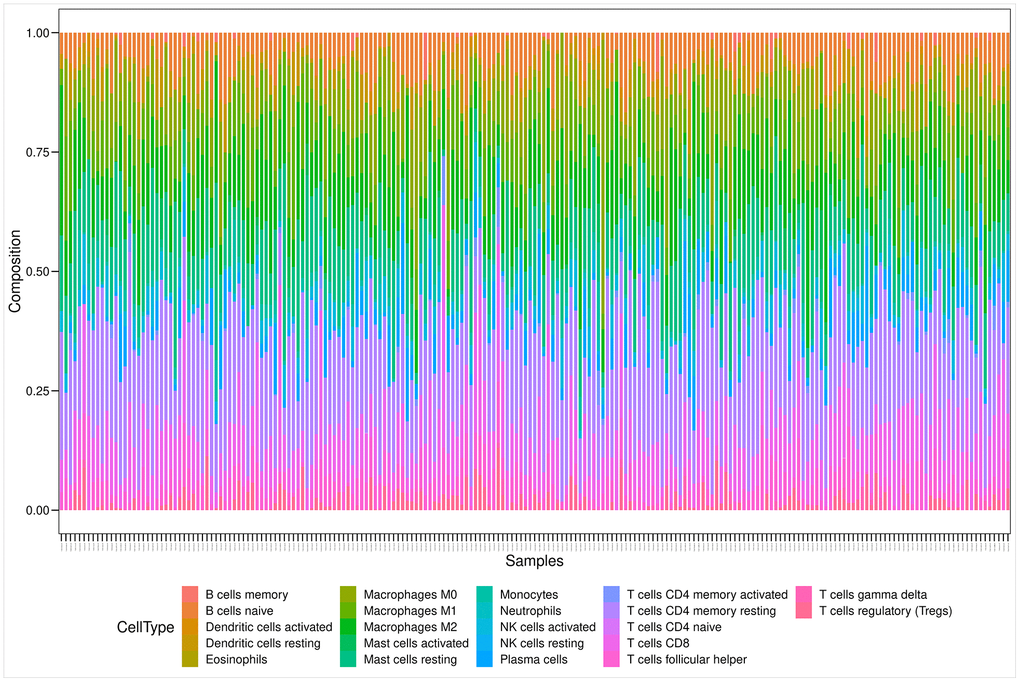
Task: Select the T cells gamma delta swatch
Action: (x=803, y=594)
